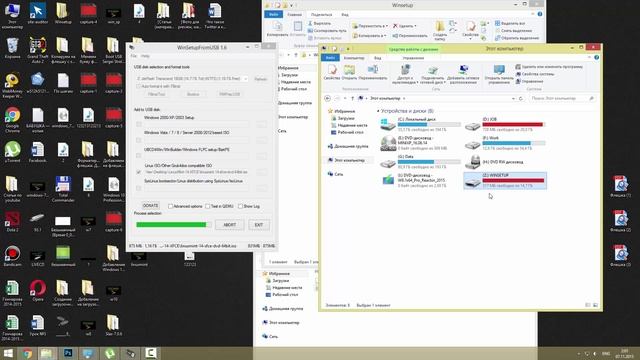Switch to the Вид tab in This PC
Image resolution: width=640 pixels, height=360 pixels.
tap(378, 58)
